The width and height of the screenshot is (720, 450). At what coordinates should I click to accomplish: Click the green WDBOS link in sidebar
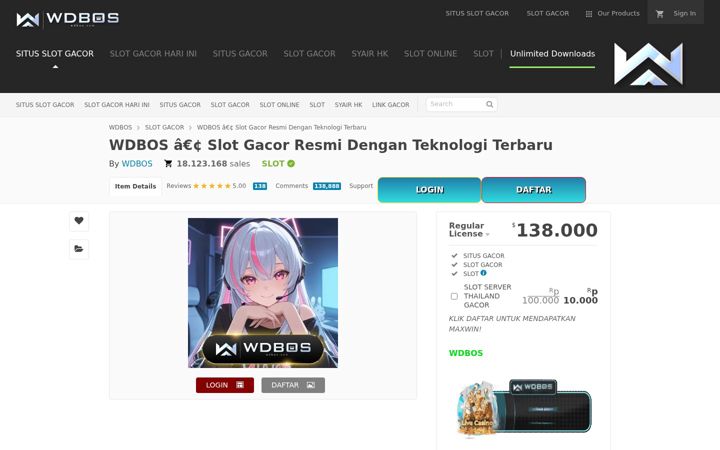pyautogui.click(x=466, y=353)
